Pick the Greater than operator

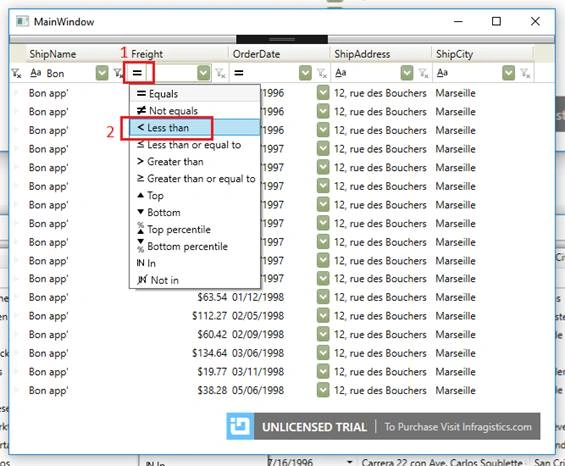[x=195, y=161]
